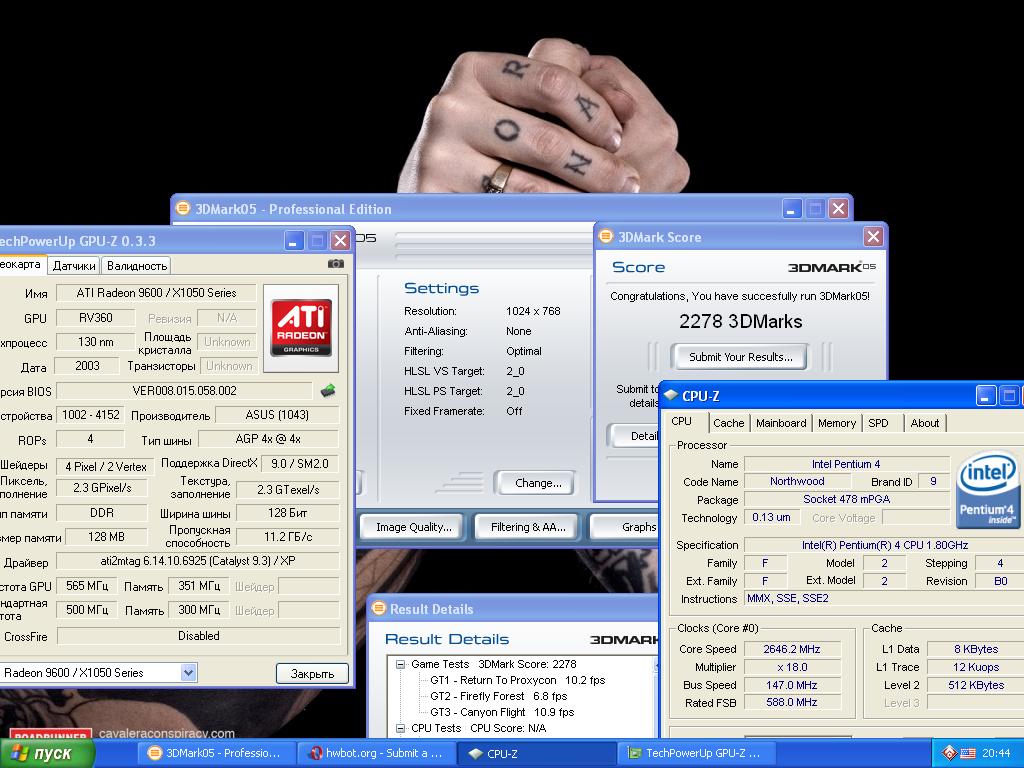
Task: Switch to hwbot.org browser taskbar button
Action: (x=377, y=753)
